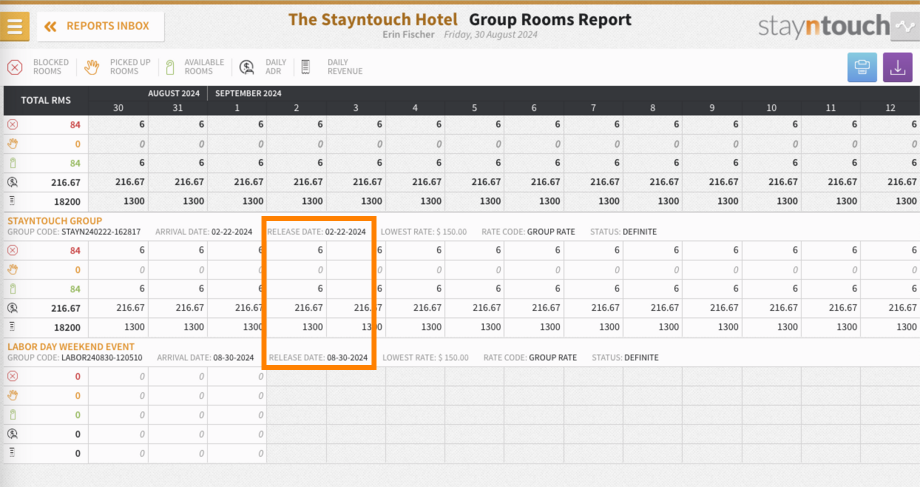
Task: Click ADR icon in Labor Day Weekend Event
Action: pos(12,434)
